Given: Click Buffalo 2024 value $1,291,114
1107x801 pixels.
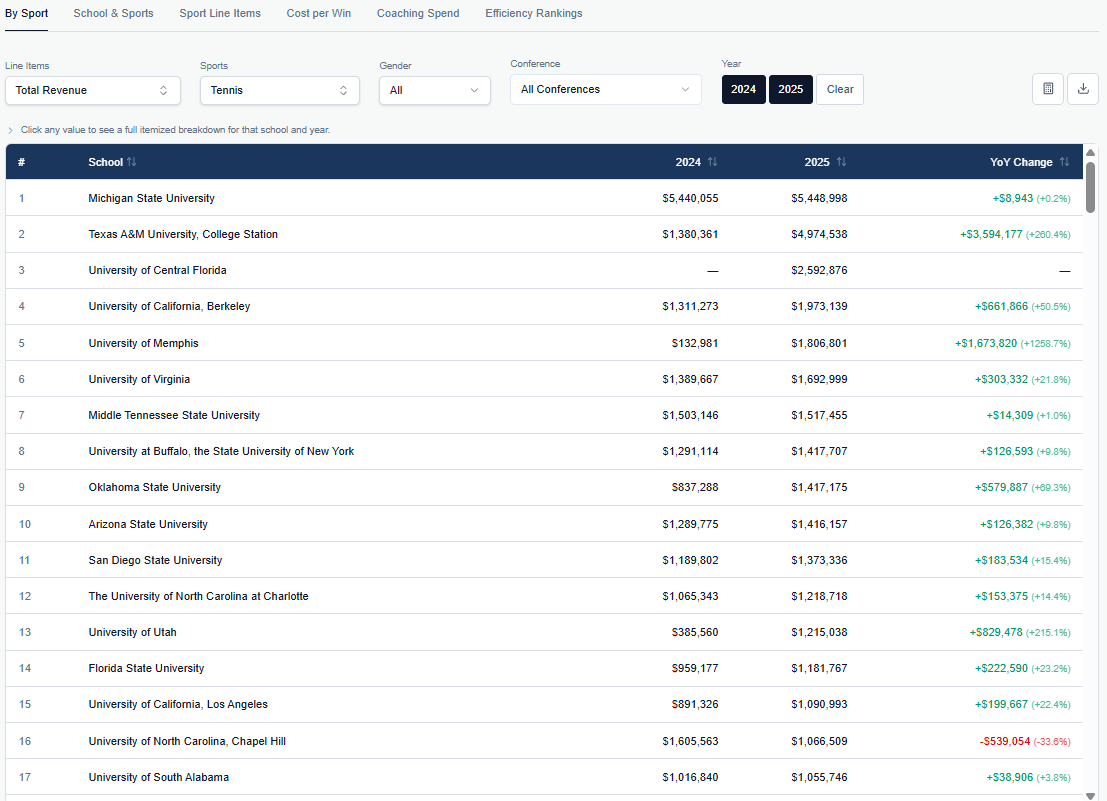Looking at the screenshot, I should click(x=690, y=451).
